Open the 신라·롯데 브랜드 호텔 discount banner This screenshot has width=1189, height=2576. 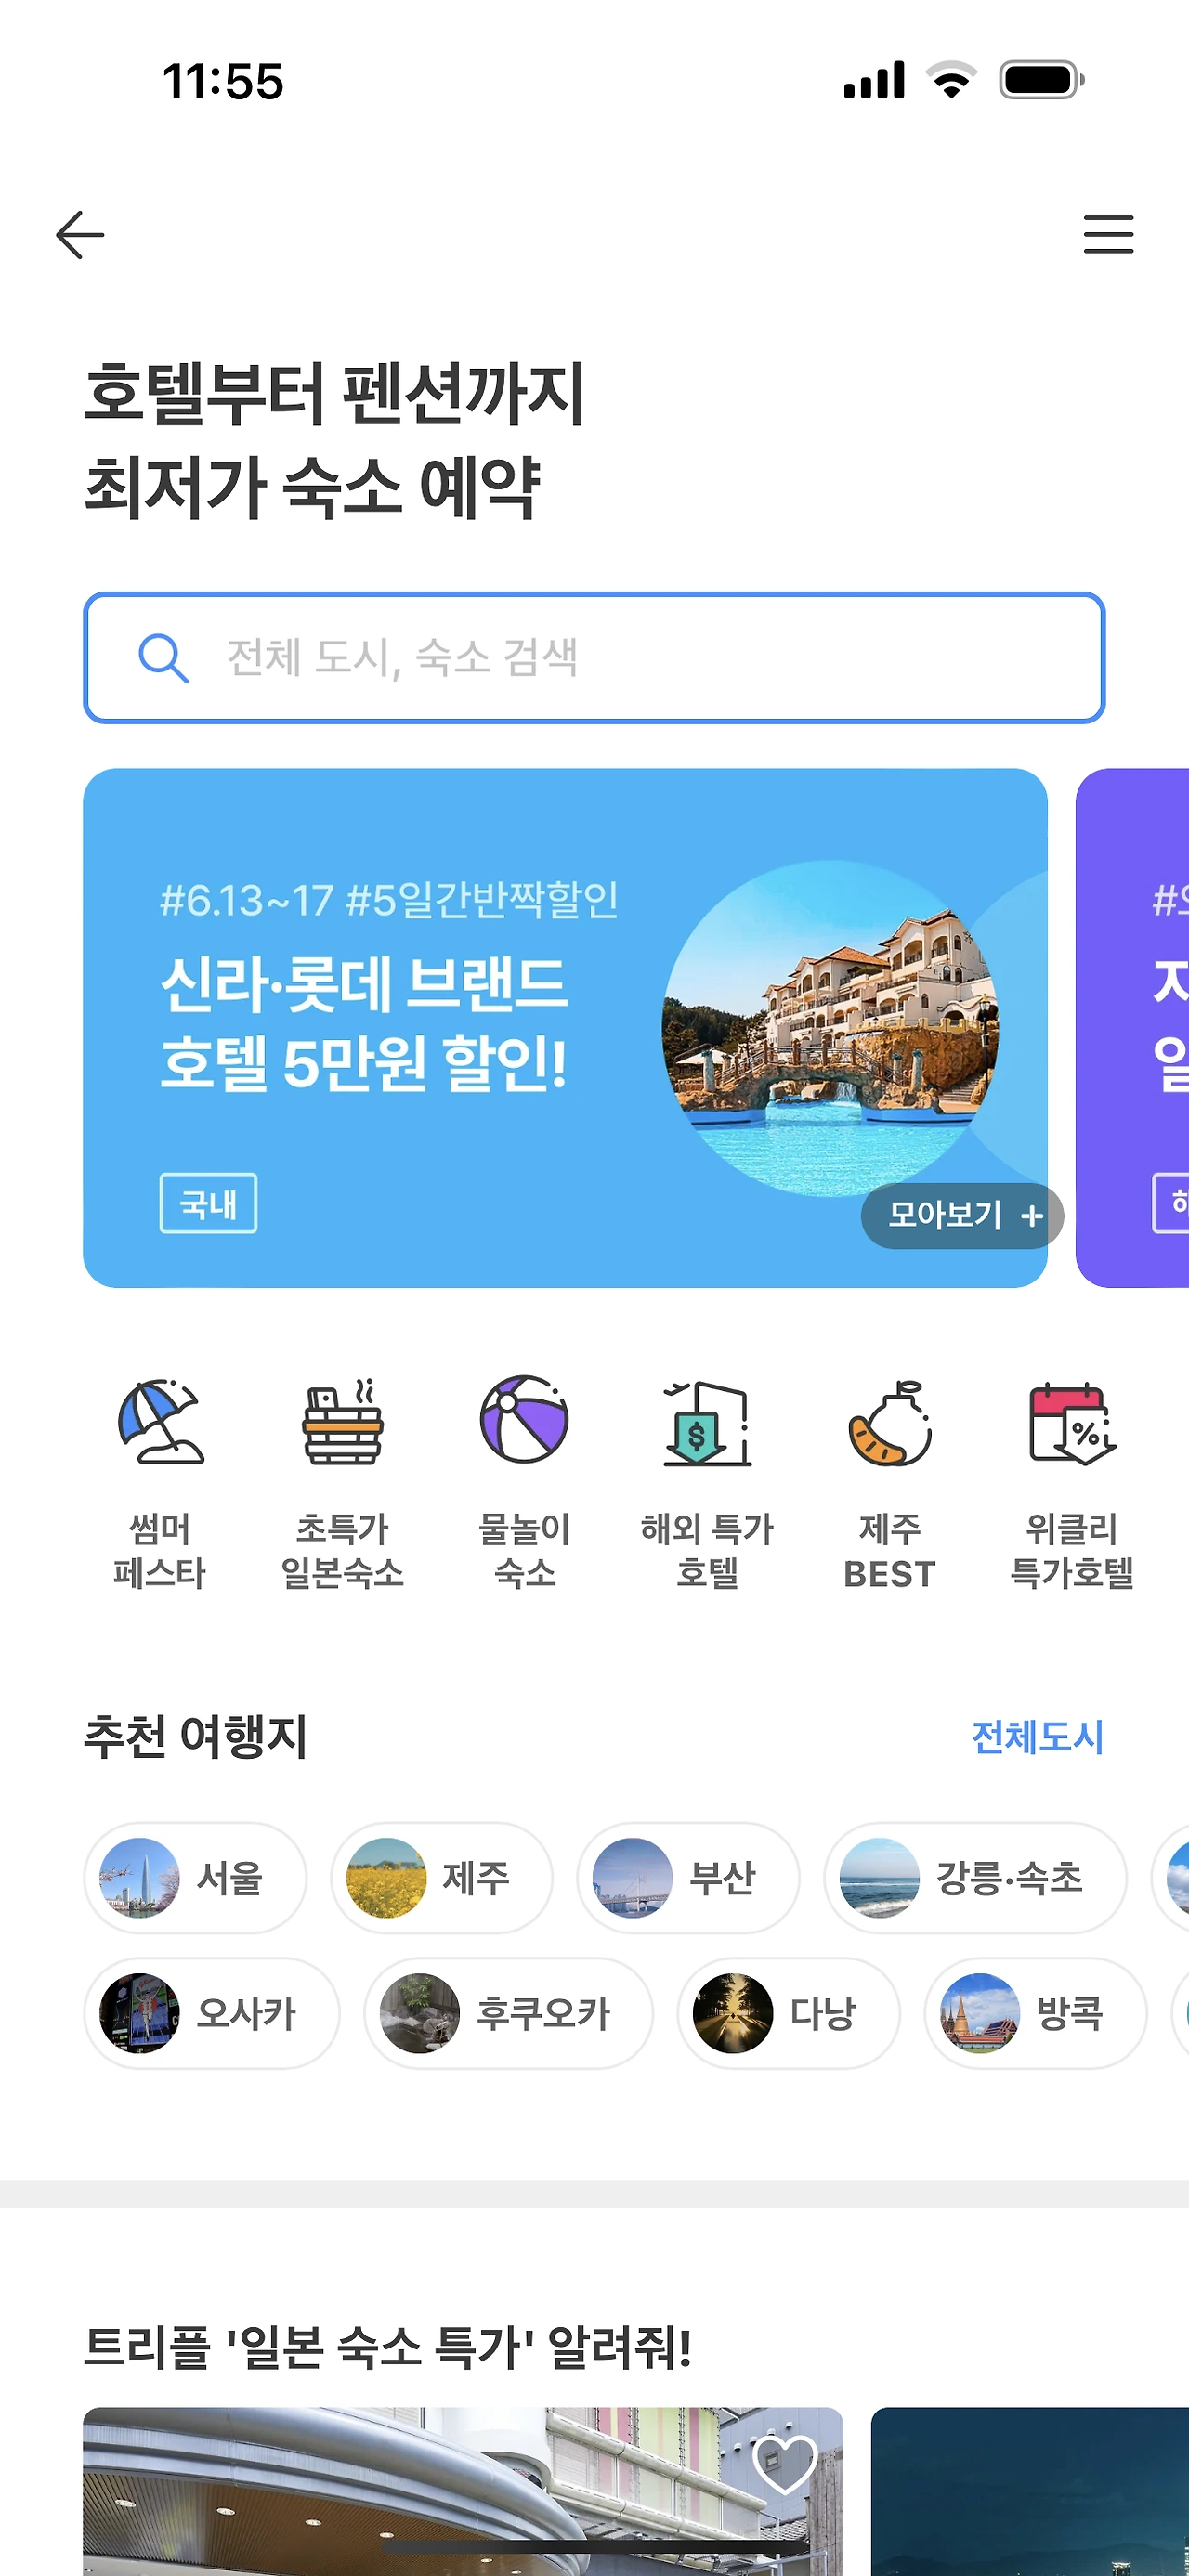tap(565, 1027)
